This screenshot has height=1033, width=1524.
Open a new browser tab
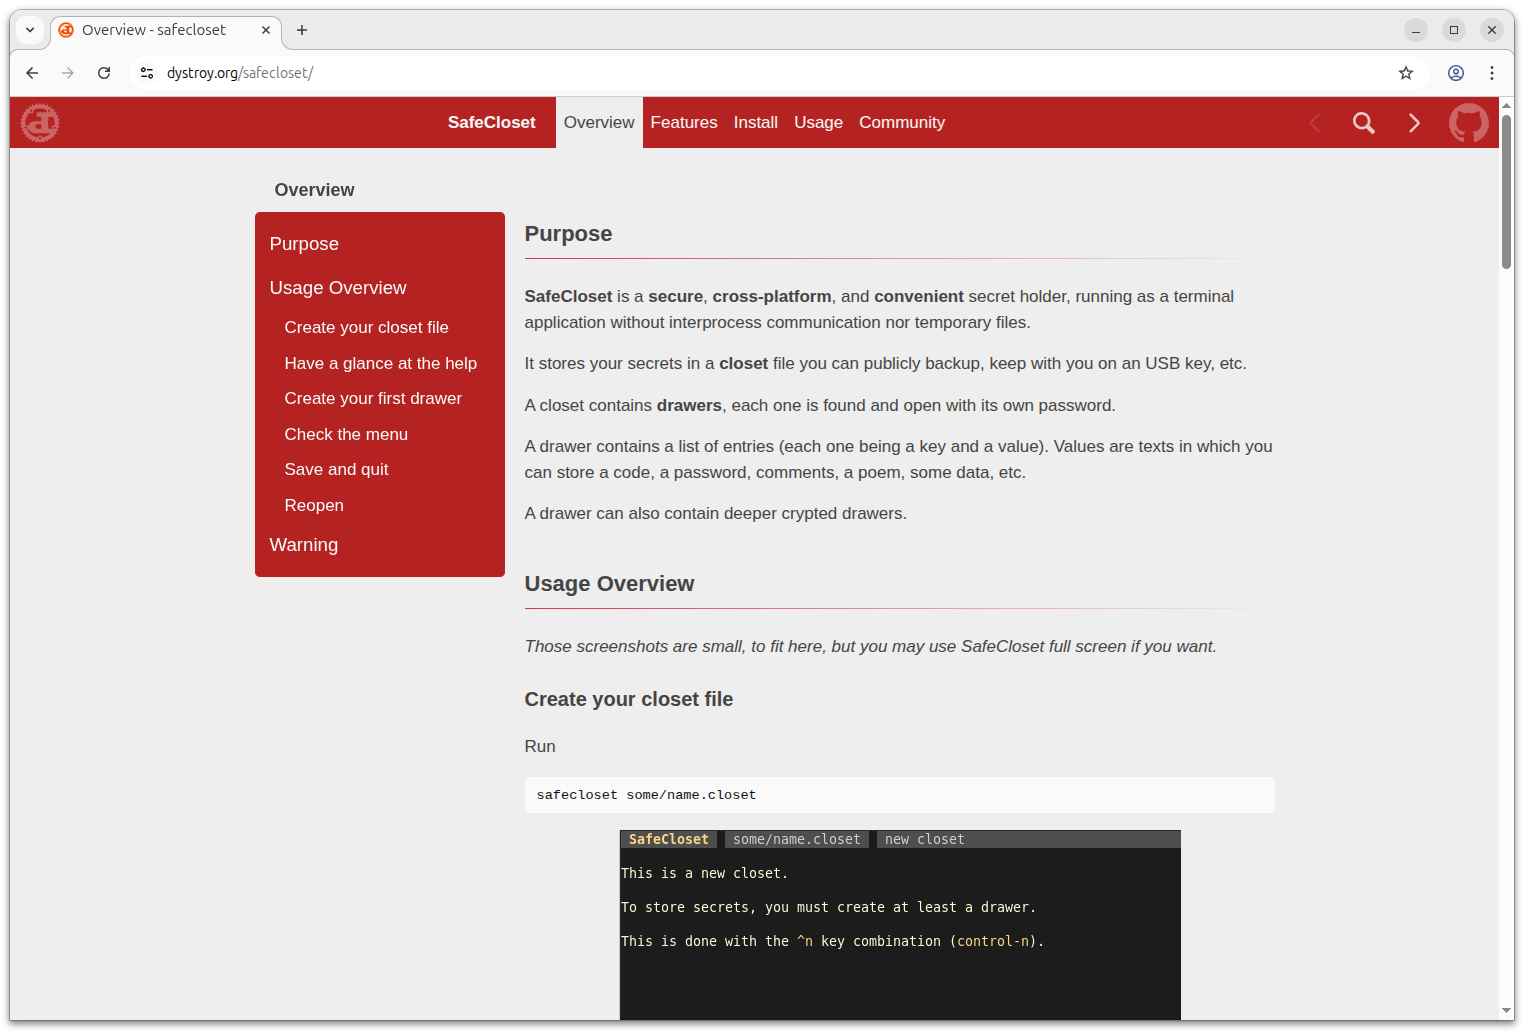point(302,30)
